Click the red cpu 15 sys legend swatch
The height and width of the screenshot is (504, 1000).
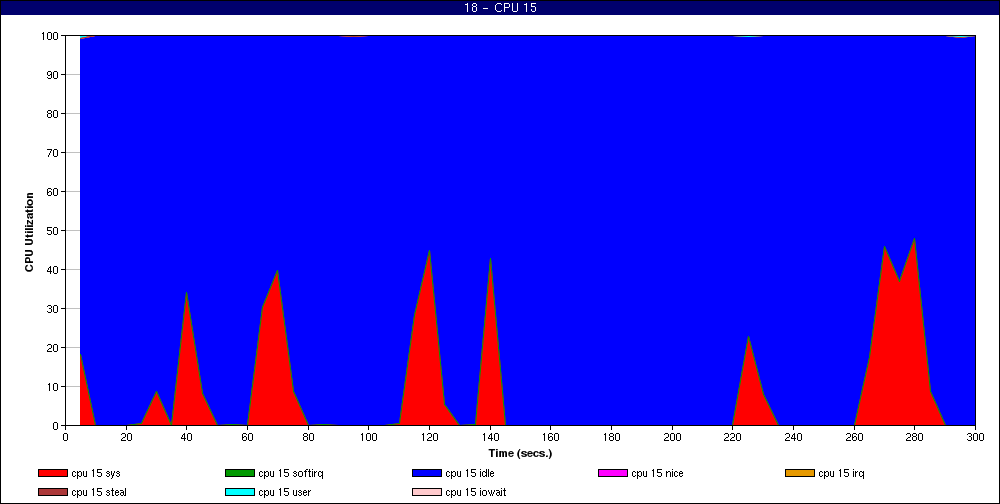pos(53,473)
